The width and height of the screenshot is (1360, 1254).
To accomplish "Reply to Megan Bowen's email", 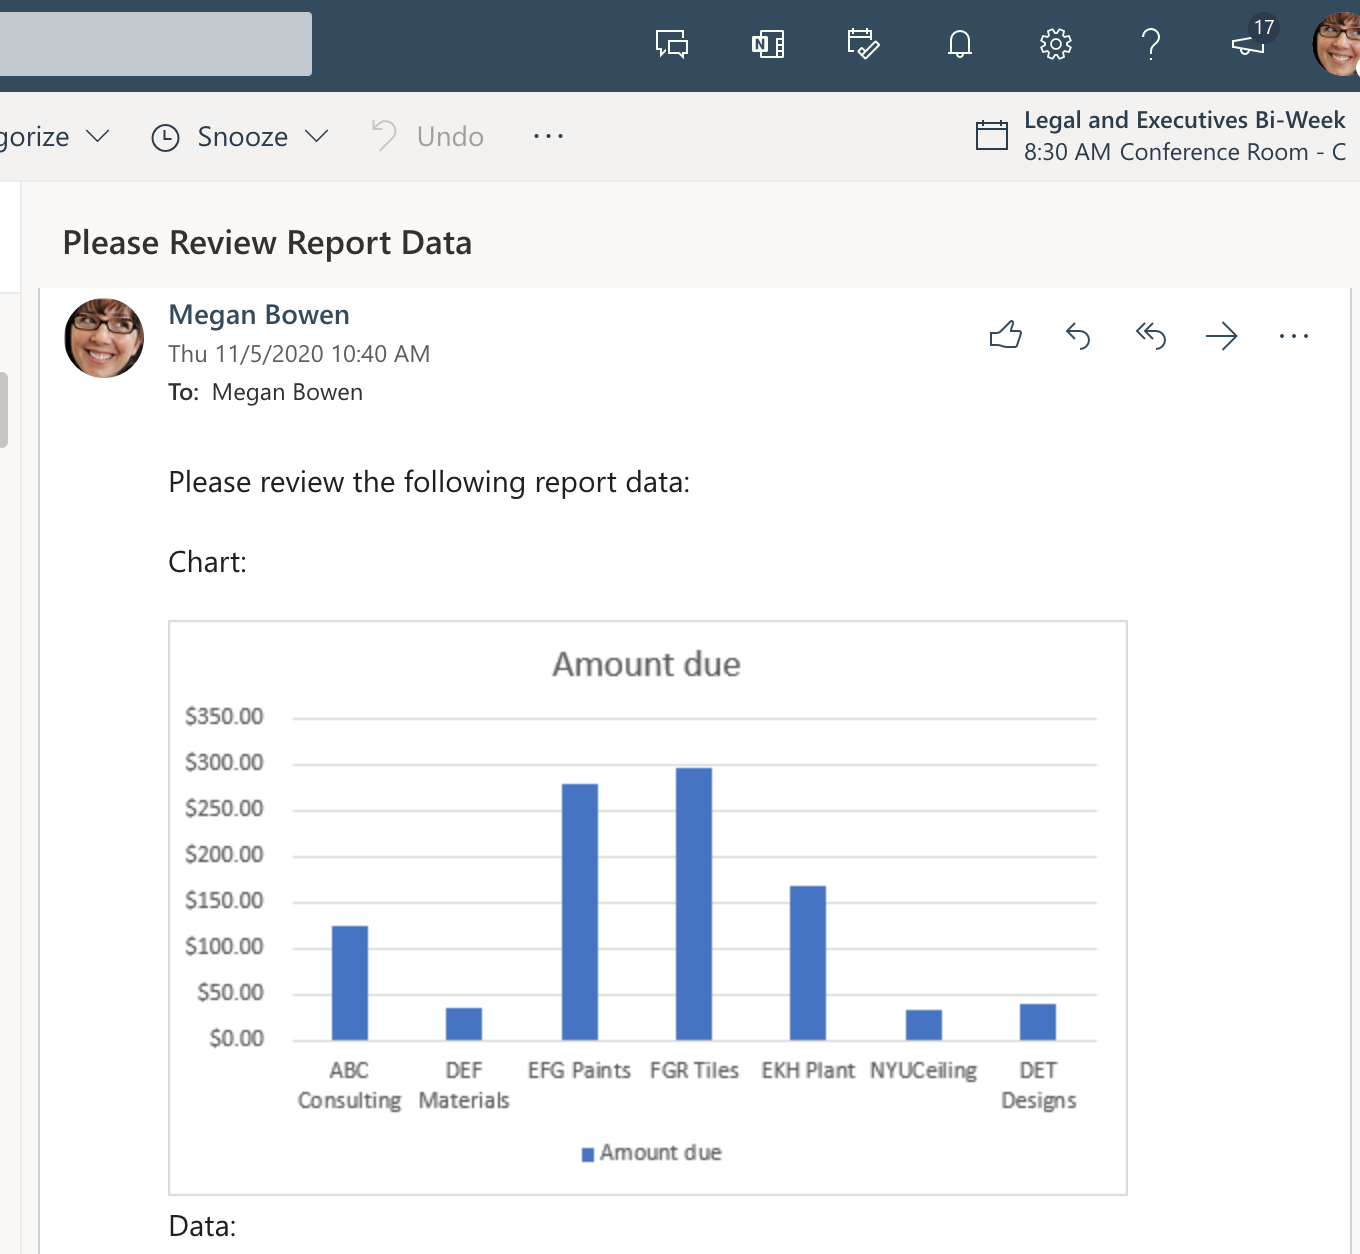I will (1078, 336).
